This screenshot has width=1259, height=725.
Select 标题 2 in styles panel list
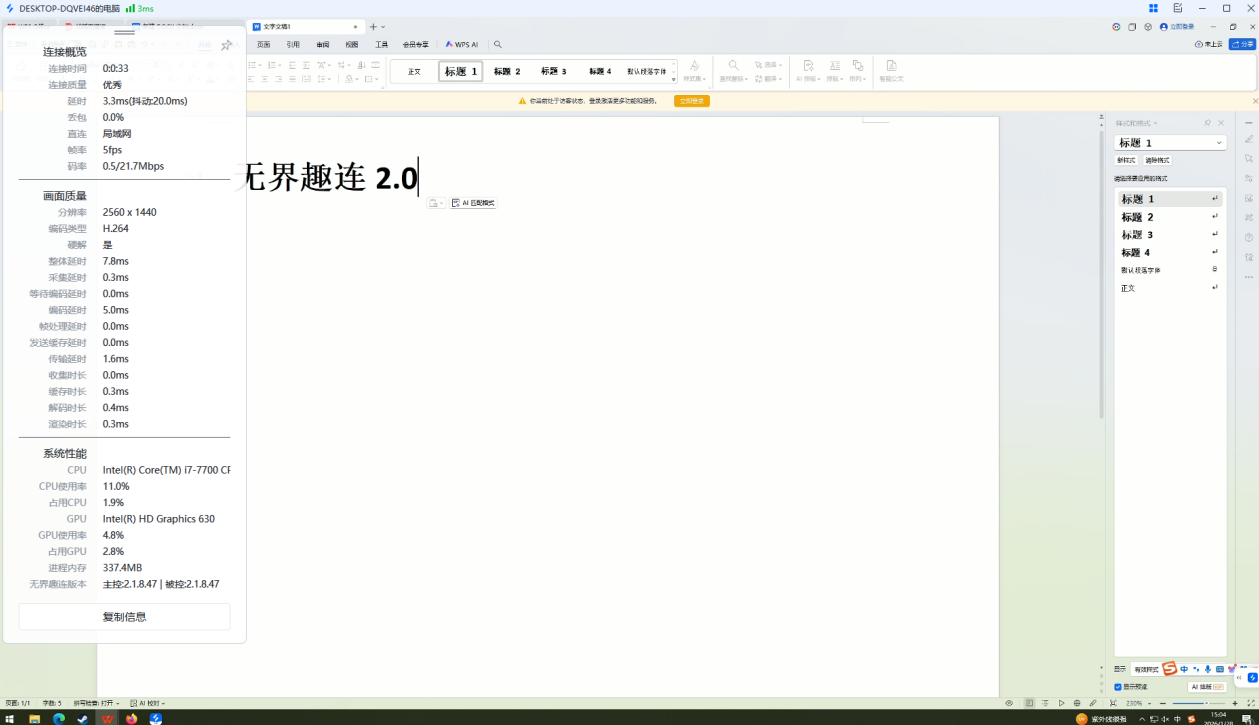[1170, 217]
